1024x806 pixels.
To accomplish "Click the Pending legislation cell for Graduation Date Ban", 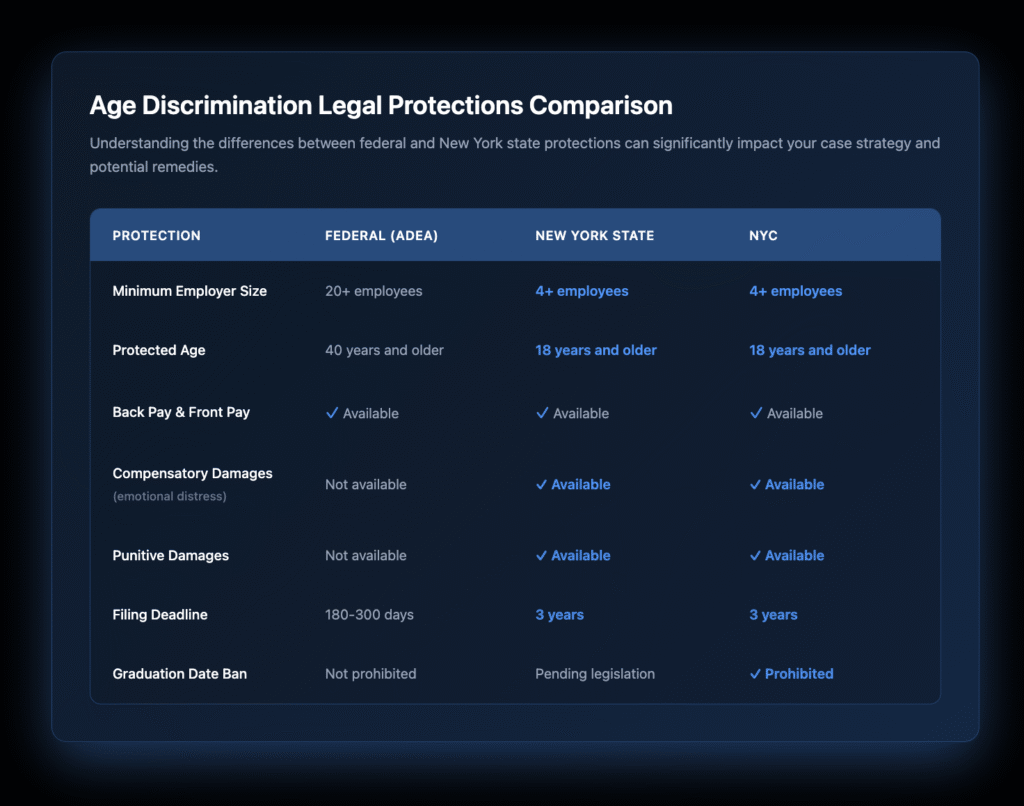I will point(595,674).
